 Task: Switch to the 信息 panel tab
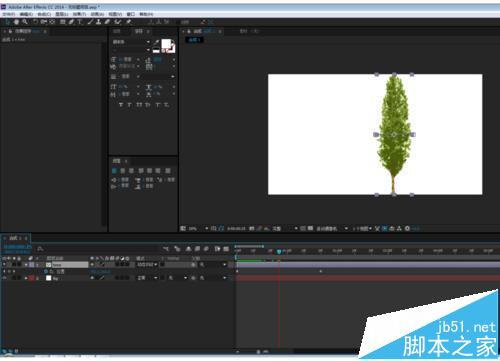click(116, 31)
